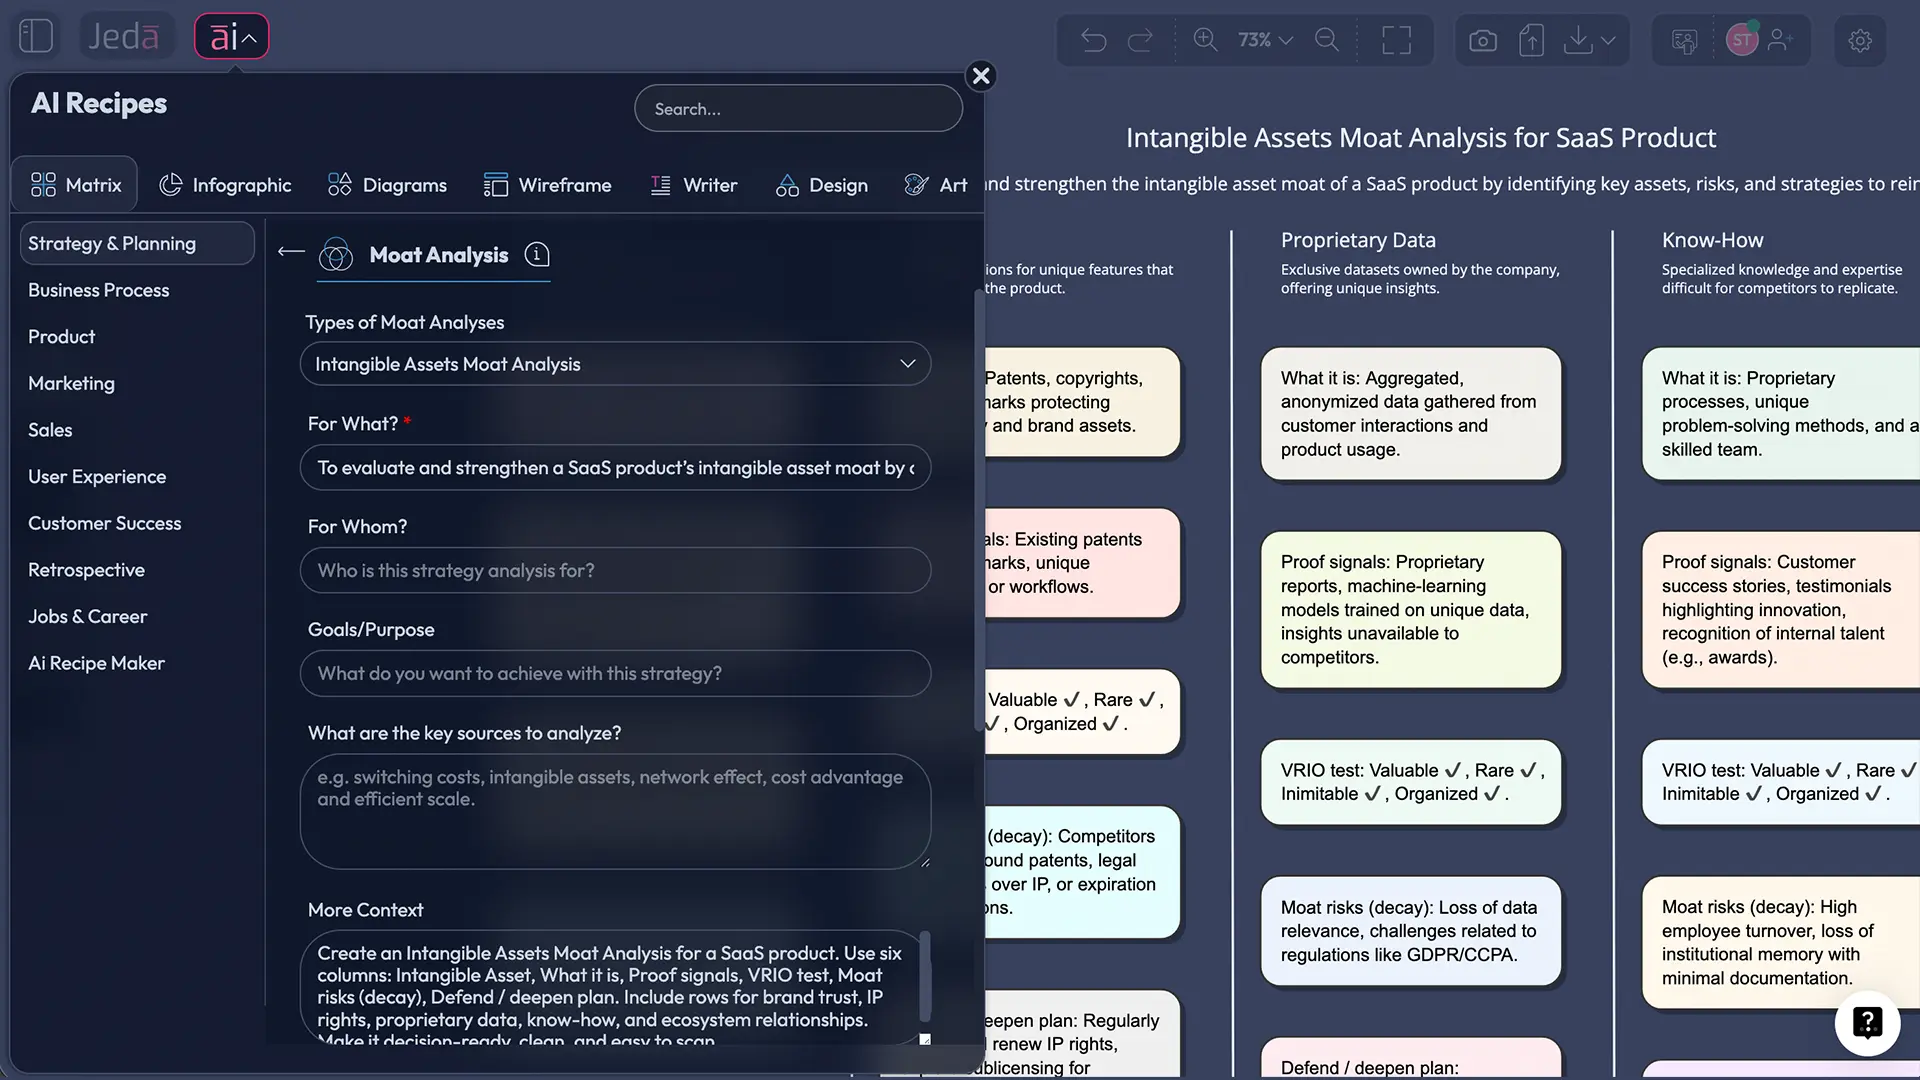Open the file upload icon
This screenshot has width=1920, height=1080.
(x=1531, y=40)
